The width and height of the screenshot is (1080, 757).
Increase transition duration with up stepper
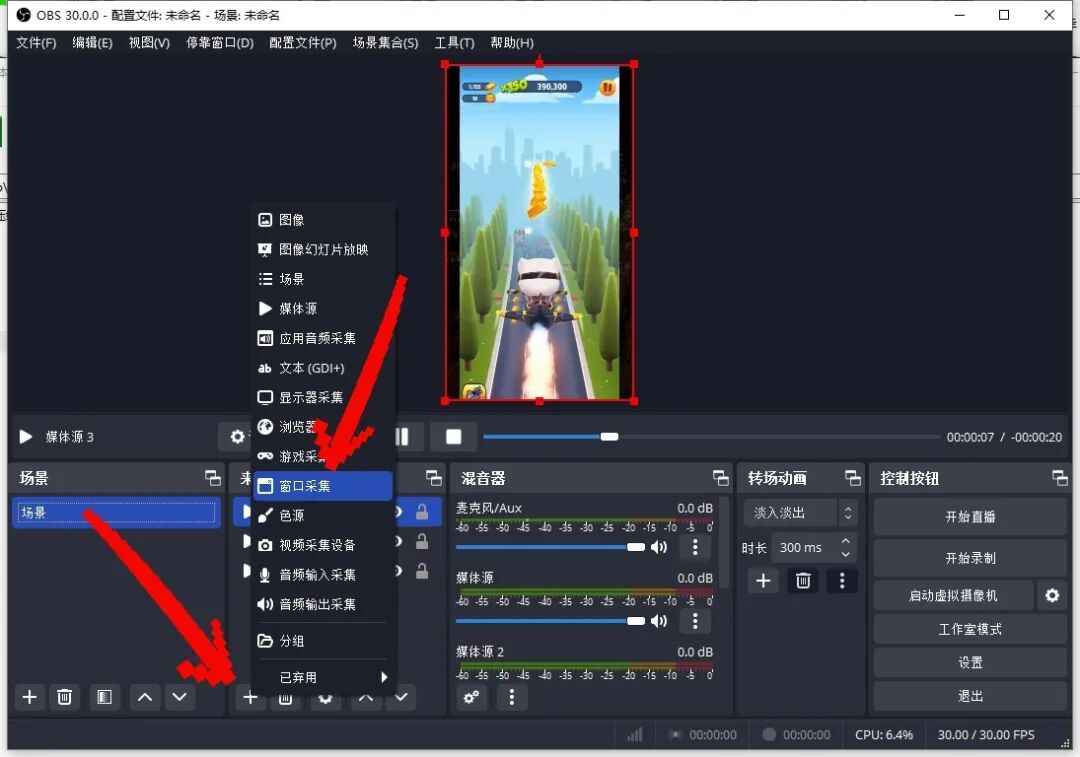point(846,541)
